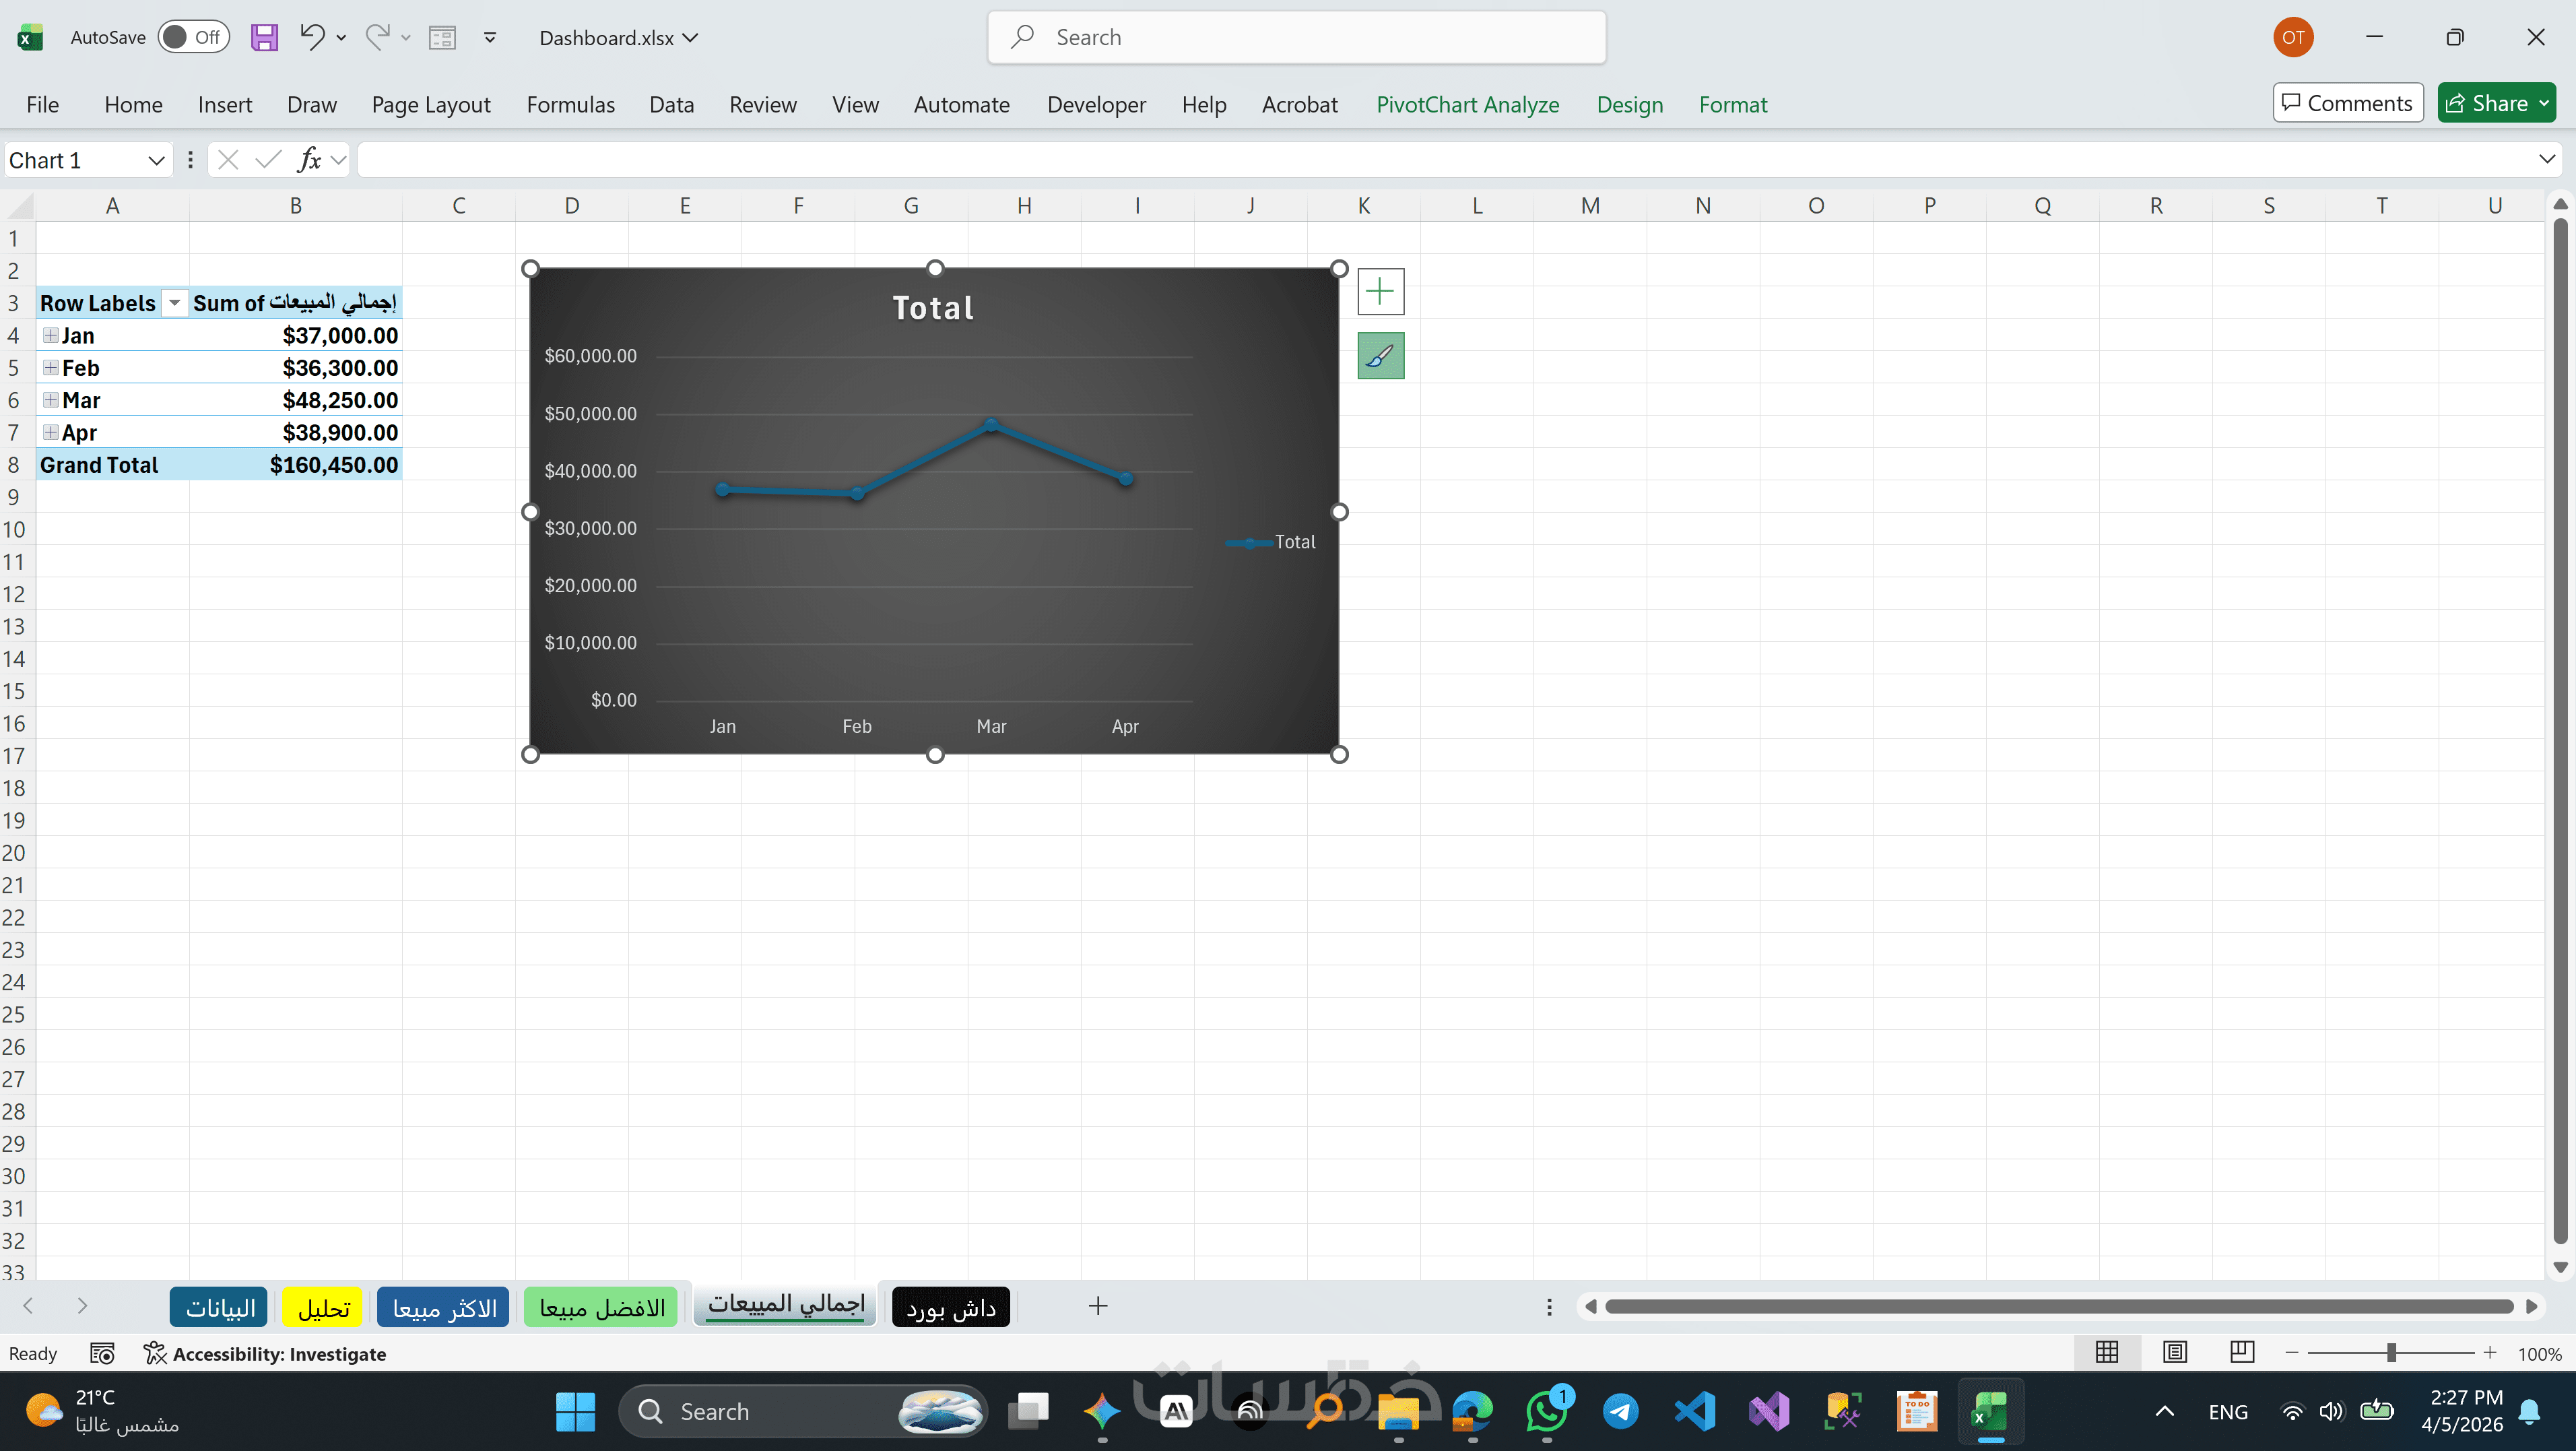Image resolution: width=2576 pixels, height=1451 pixels.
Task: Open Telegram from the taskbar
Action: point(1620,1411)
